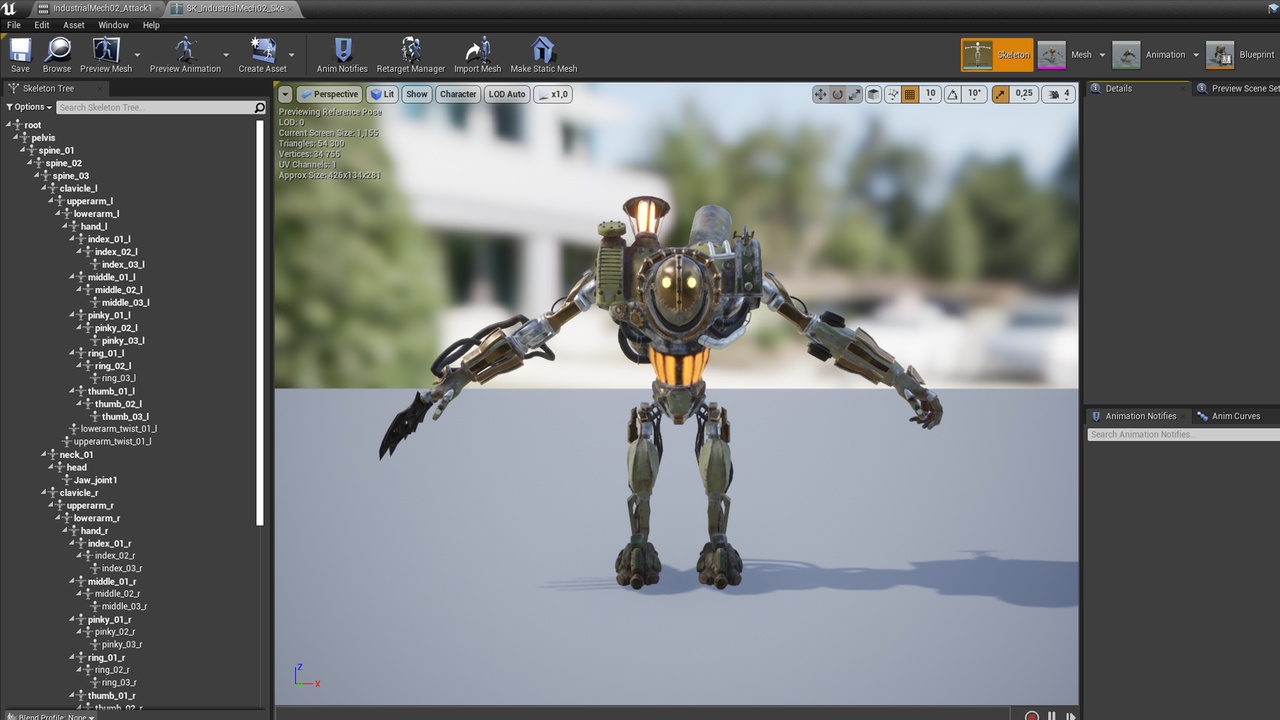
Task: Select the Jaw_joint1 bone
Action: click(x=95, y=480)
